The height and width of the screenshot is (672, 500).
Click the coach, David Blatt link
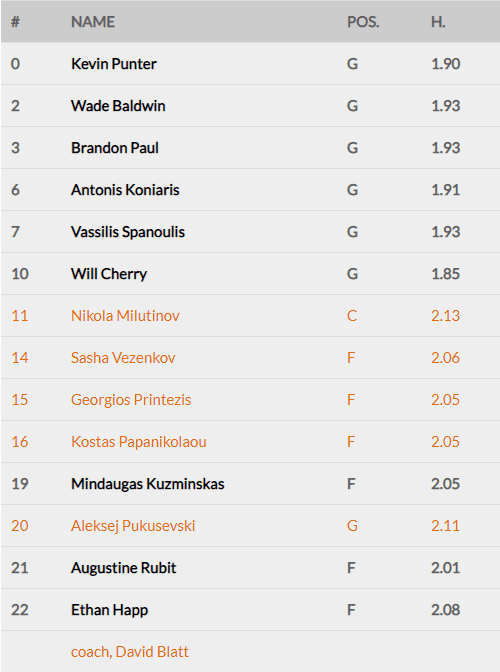click(x=129, y=652)
